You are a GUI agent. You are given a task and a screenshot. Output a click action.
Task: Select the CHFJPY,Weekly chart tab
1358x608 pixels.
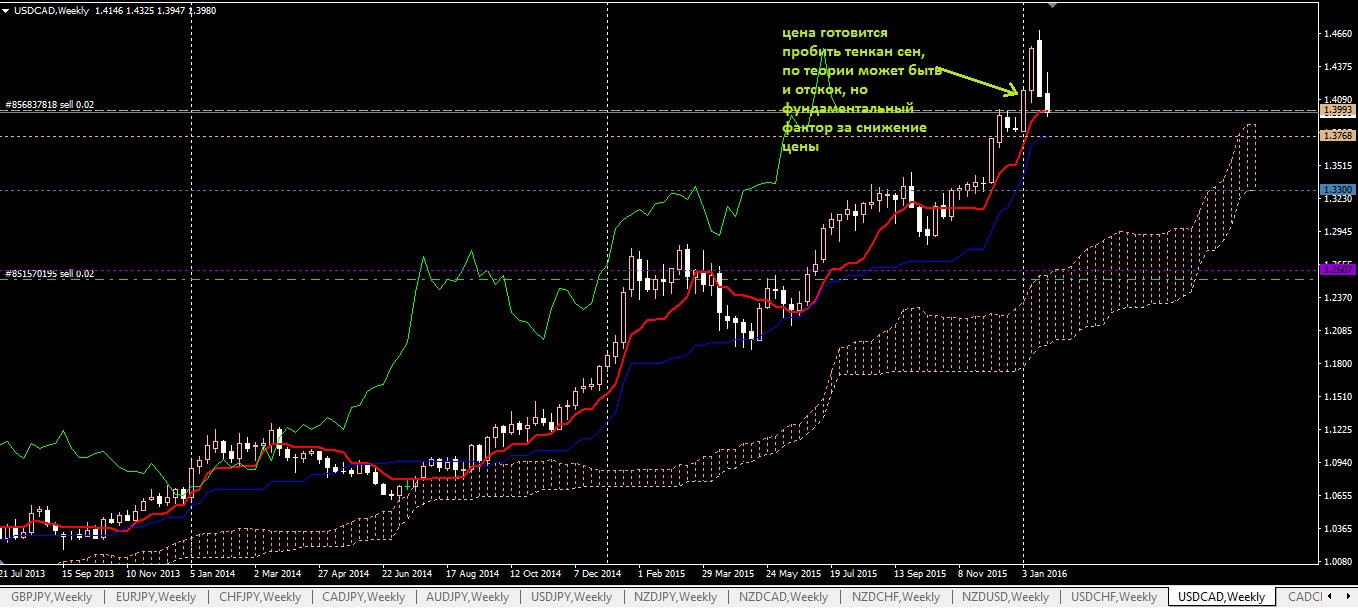259,597
